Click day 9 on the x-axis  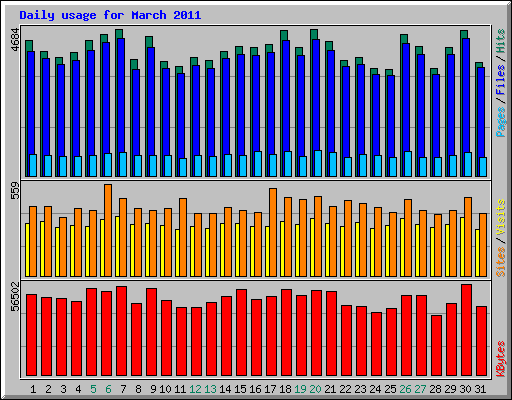(x=153, y=389)
